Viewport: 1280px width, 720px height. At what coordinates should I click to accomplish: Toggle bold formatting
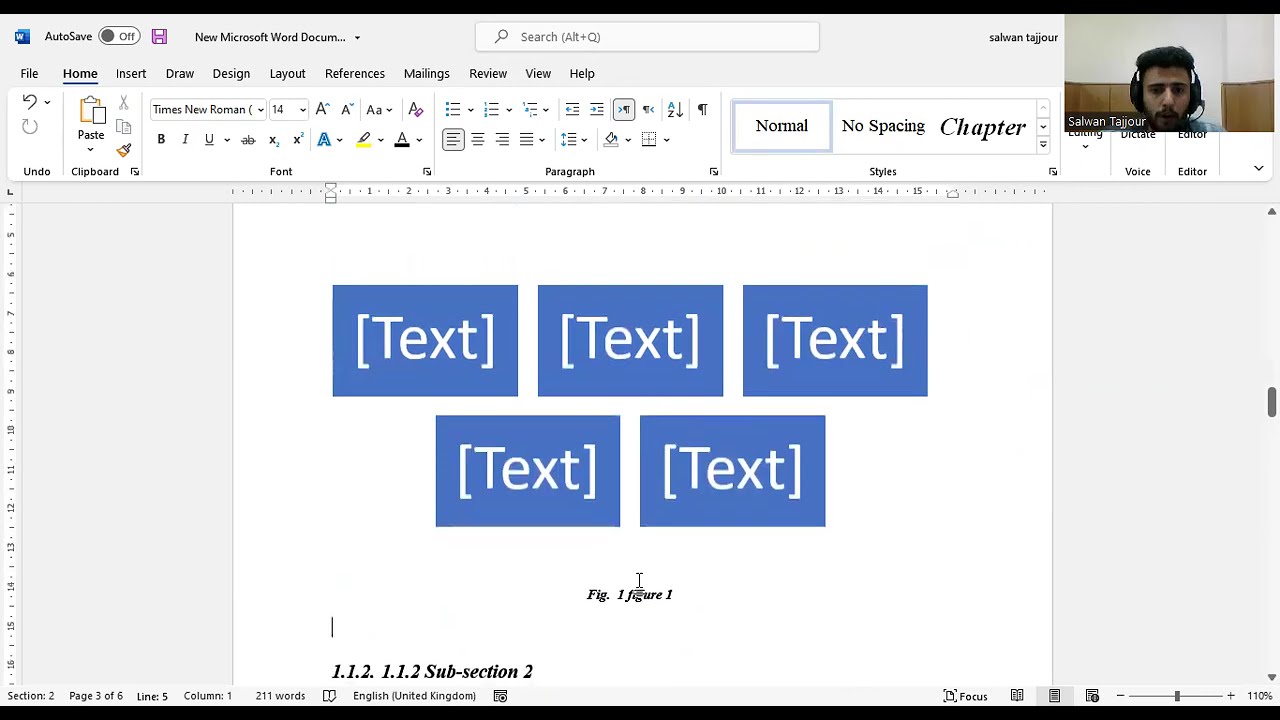click(x=161, y=140)
